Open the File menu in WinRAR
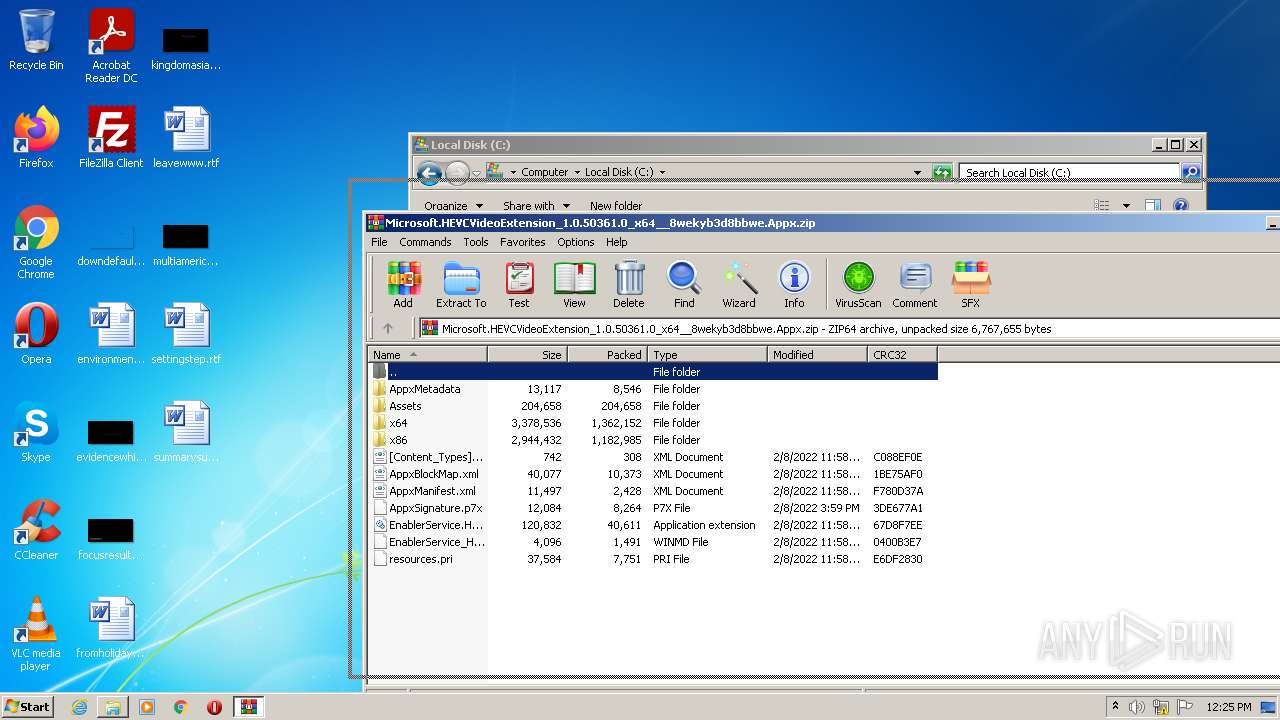The width and height of the screenshot is (1280, 720). click(379, 242)
